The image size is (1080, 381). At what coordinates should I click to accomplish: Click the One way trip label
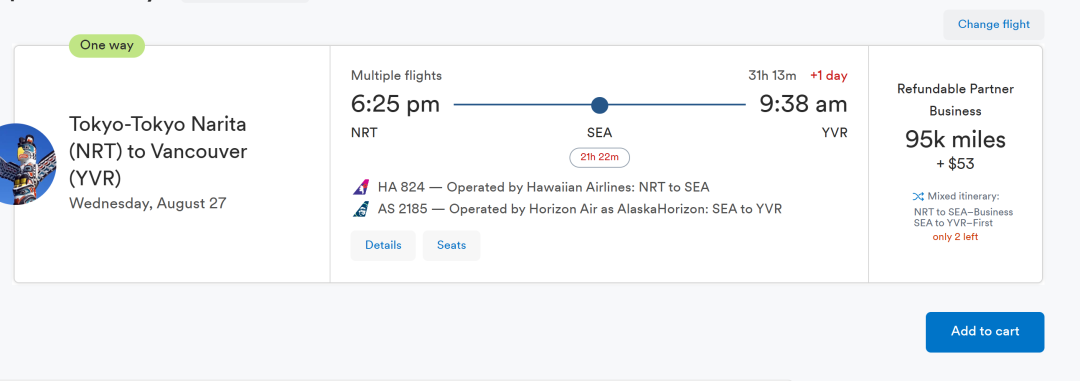(107, 46)
